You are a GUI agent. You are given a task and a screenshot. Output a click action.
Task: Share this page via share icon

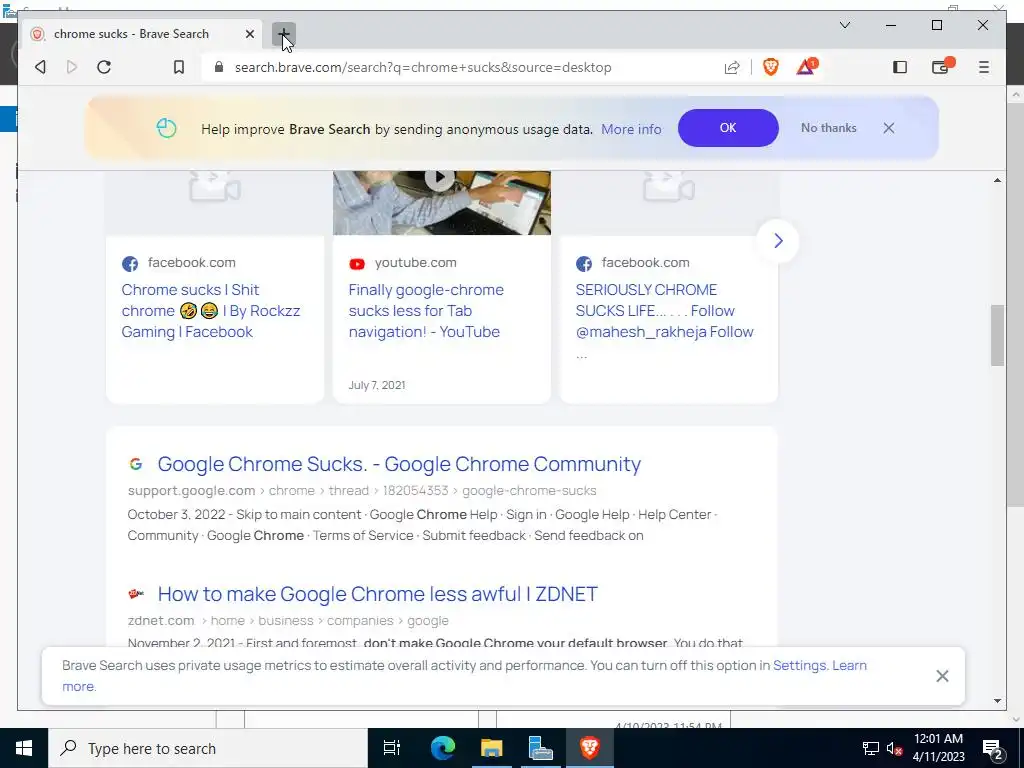tap(732, 67)
